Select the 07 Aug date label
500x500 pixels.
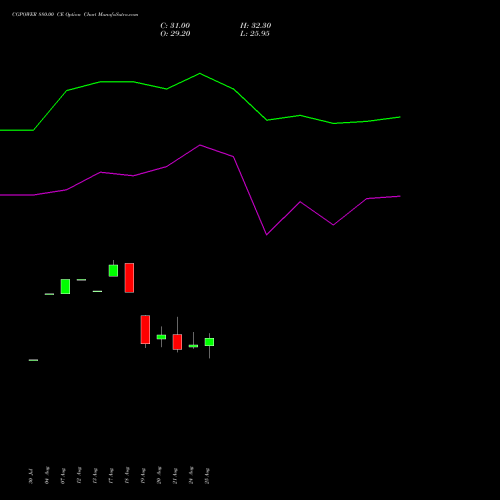(x=63, y=476)
